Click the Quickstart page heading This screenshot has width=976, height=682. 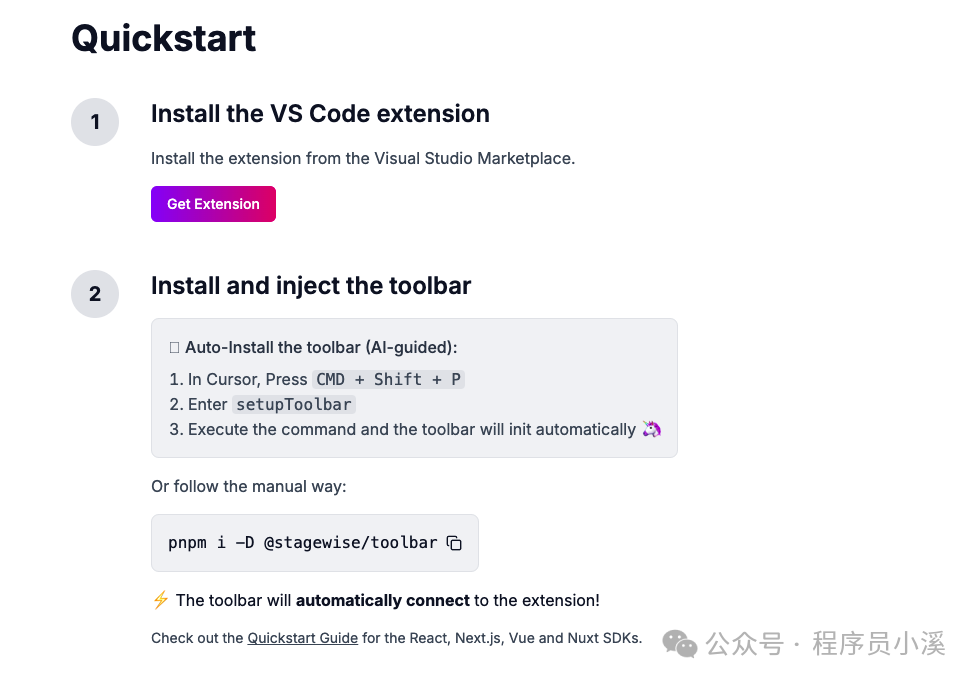click(164, 39)
